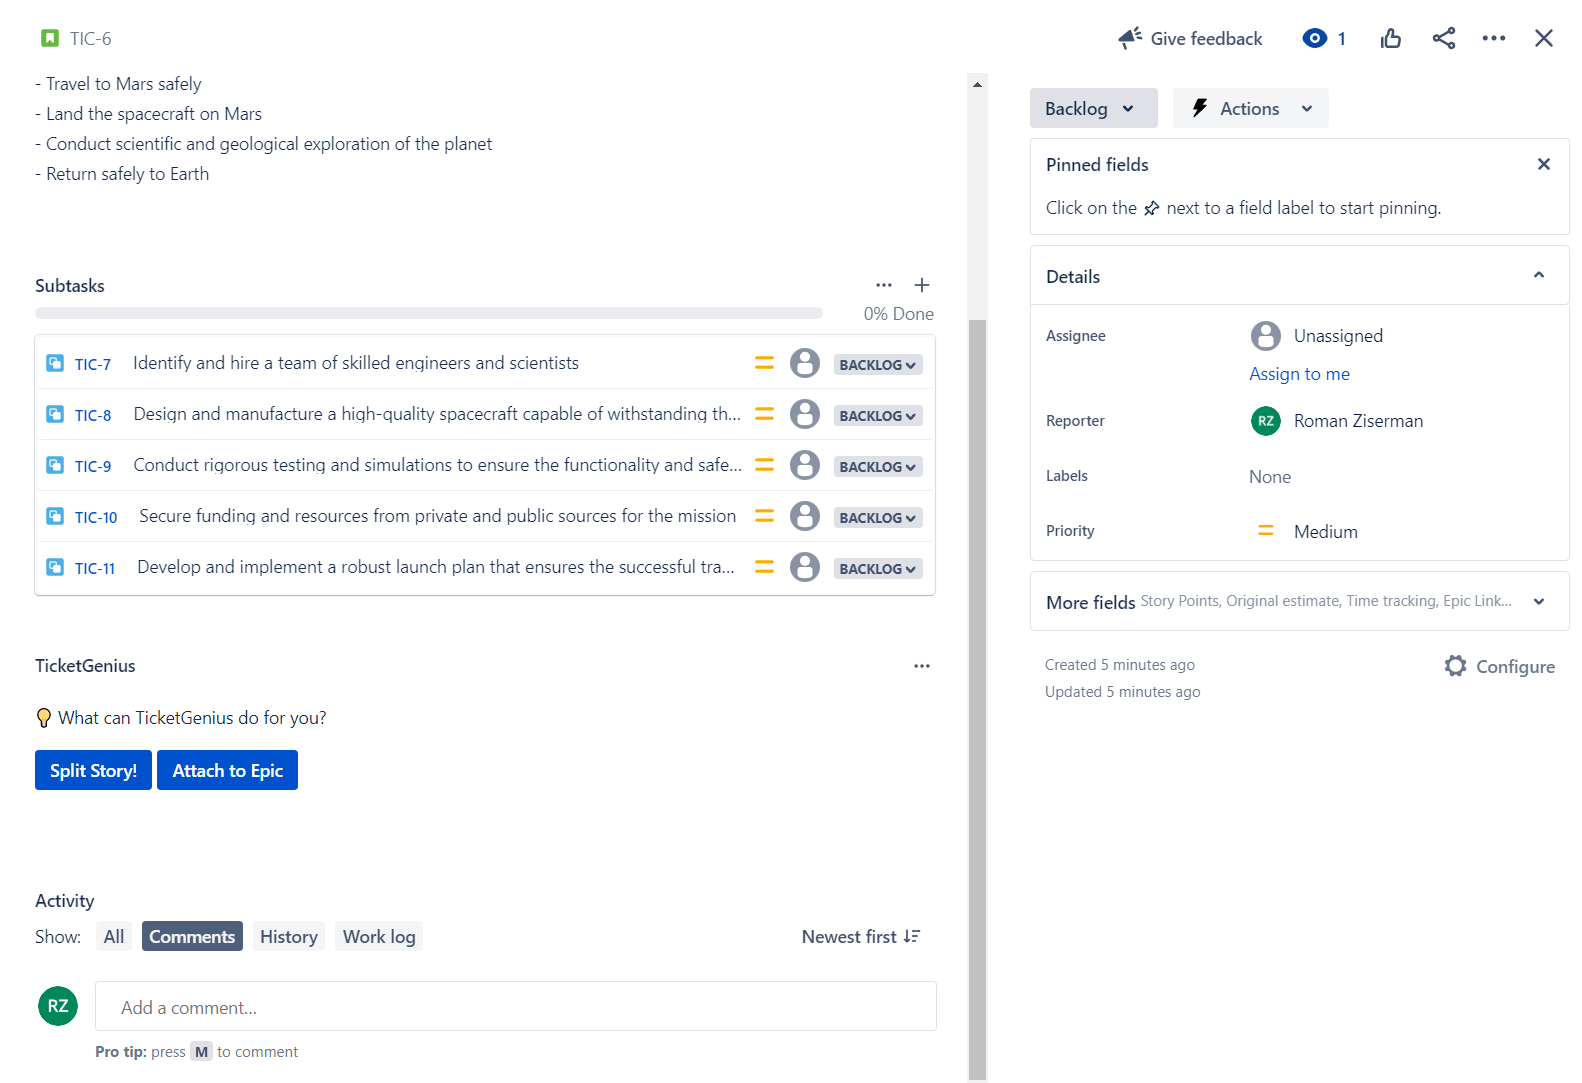
Task: Click the reporter RZ avatar
Action: (1266, 421)
